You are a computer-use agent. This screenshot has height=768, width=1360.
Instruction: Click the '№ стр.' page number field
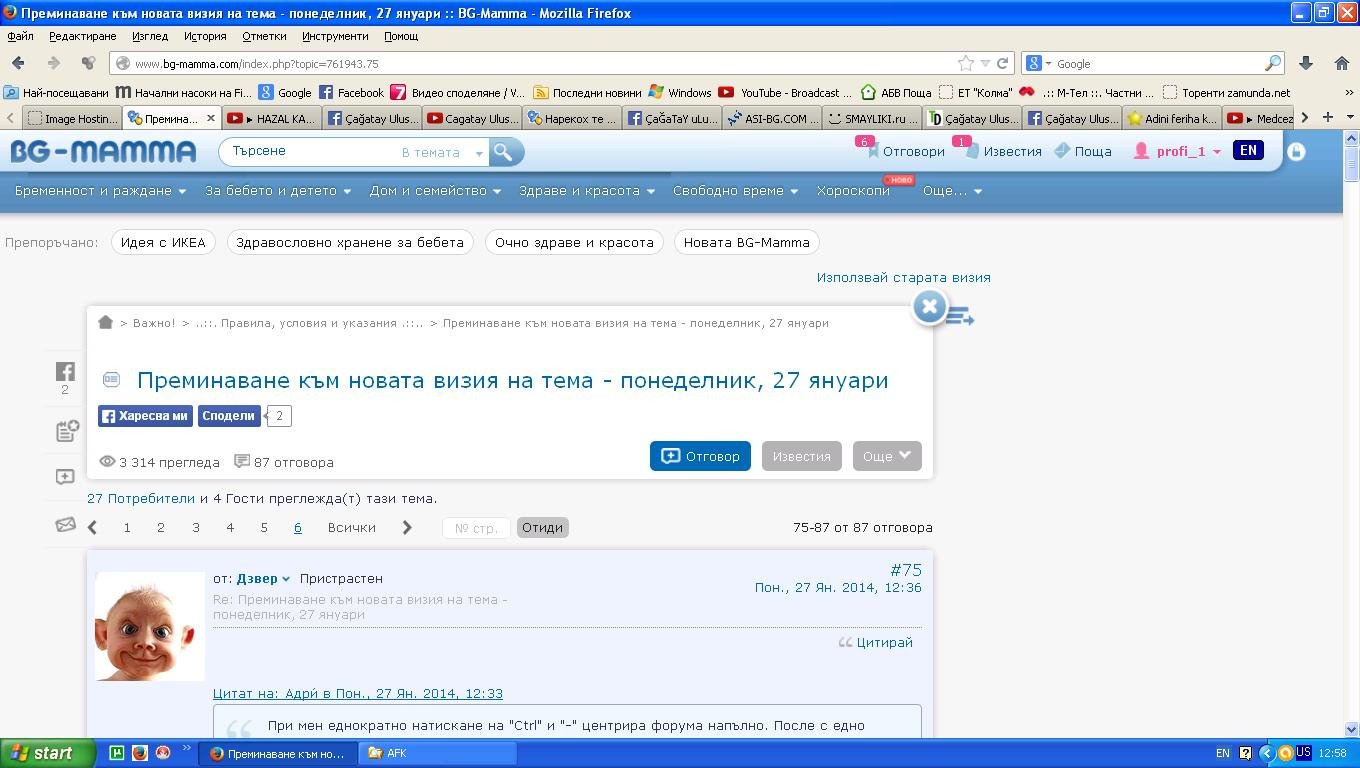point(476,528)
